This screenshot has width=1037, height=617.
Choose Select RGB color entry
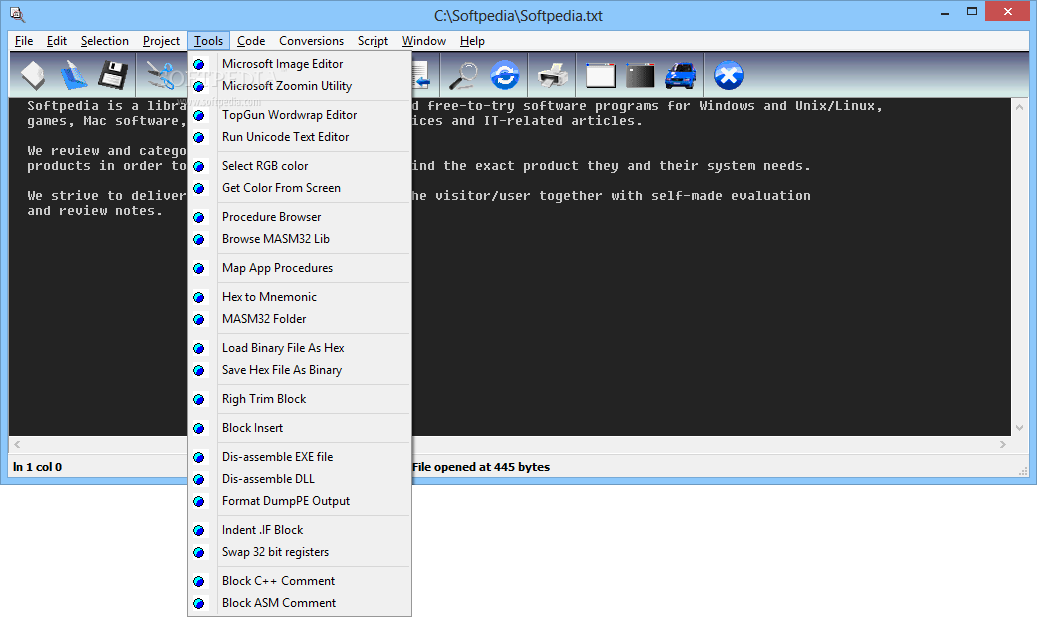(x=299, y=166)
